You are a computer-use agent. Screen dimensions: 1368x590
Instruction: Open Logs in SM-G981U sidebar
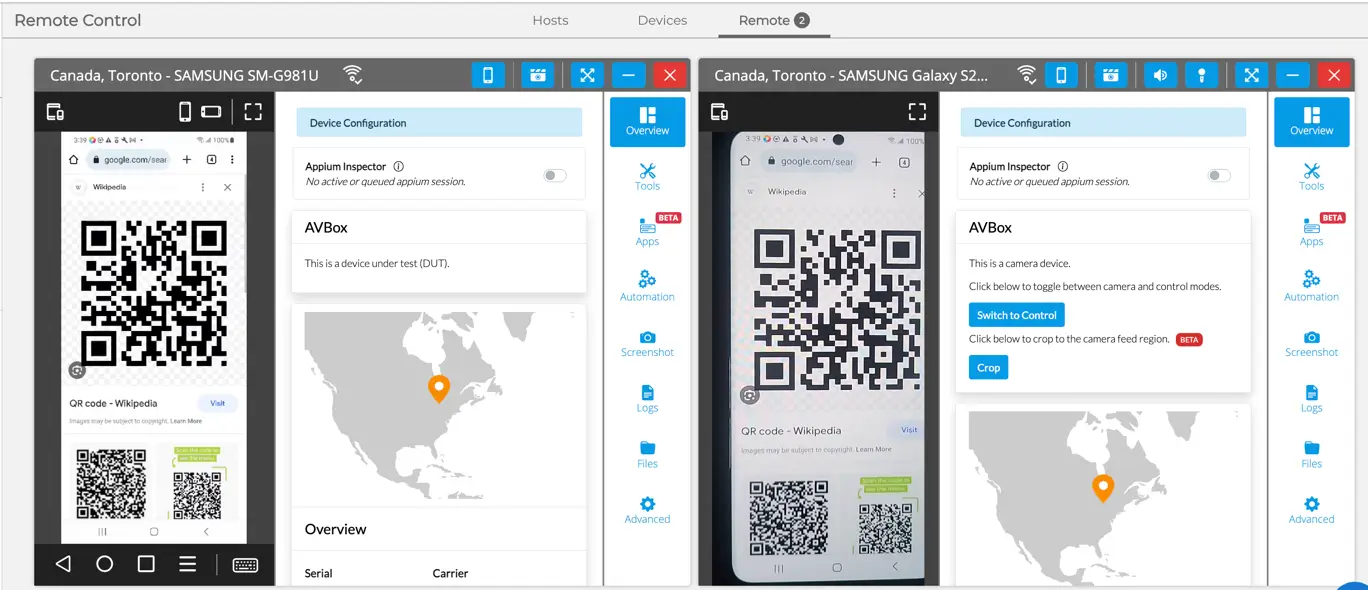point(647,398)
